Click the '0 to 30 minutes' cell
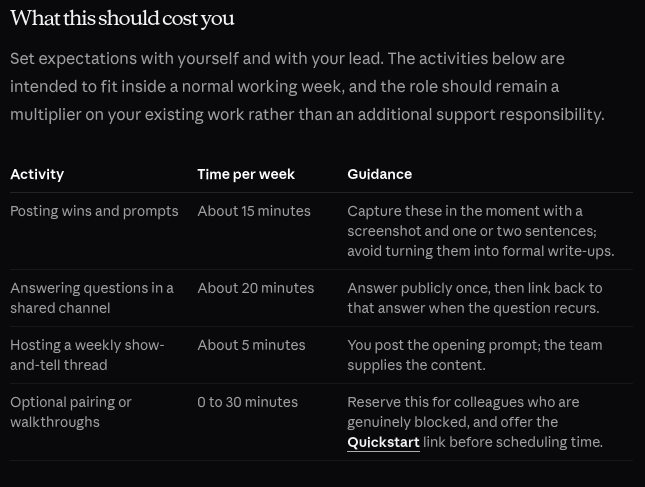The width and height of the screenshot is (645, 487). point(247,402)
